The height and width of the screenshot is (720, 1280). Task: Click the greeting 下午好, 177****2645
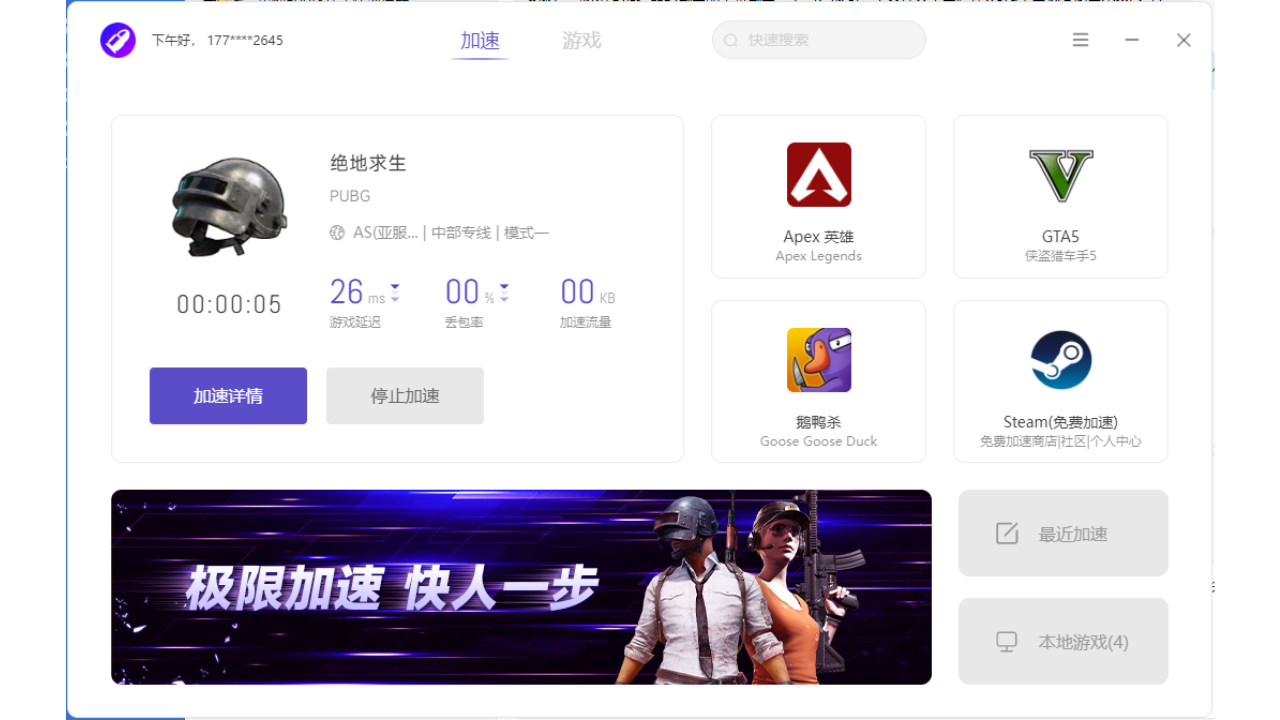[x=217, y=41]
